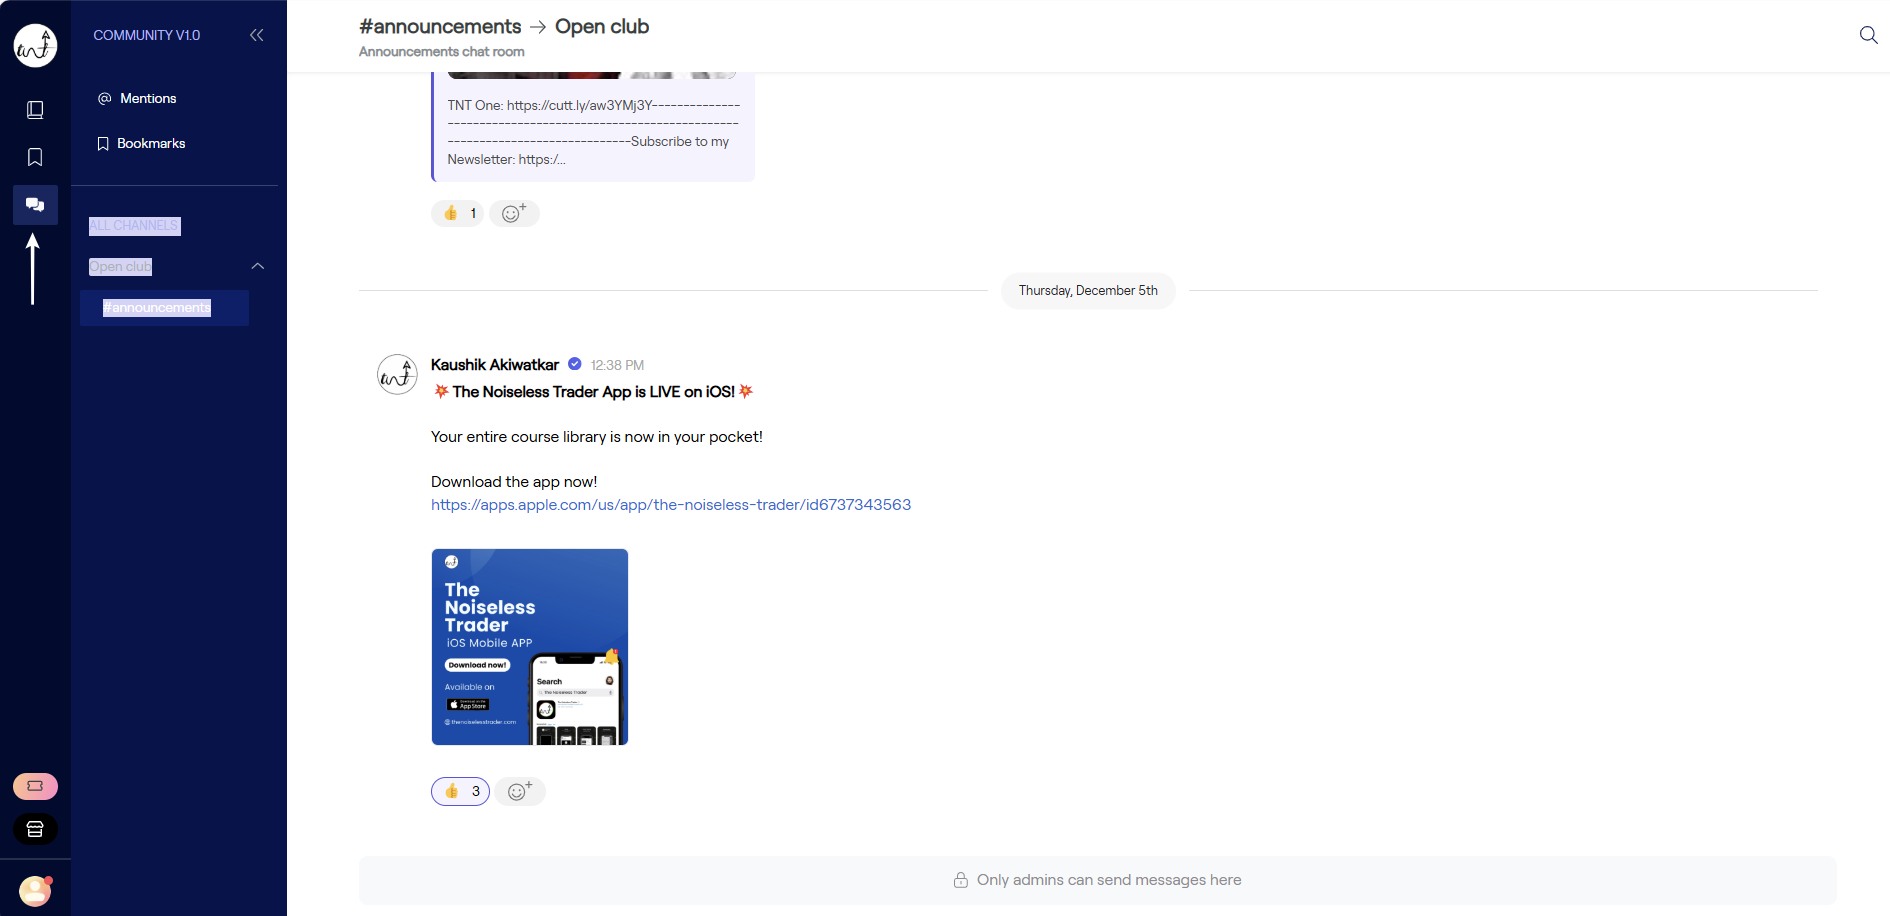Click the Kaushik Akiwatkar author name

click(x=495, y=365)
